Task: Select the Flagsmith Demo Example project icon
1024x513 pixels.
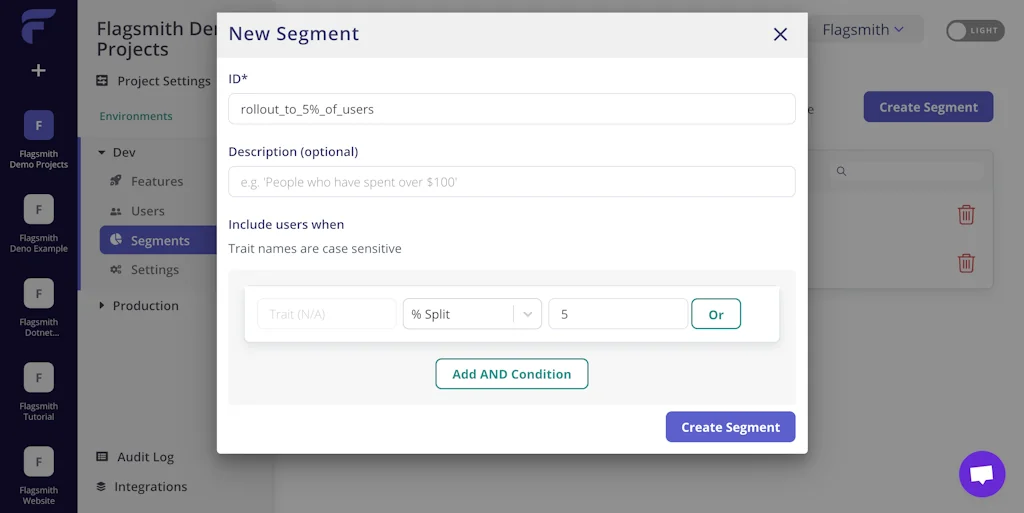Action: click(39, 209)
